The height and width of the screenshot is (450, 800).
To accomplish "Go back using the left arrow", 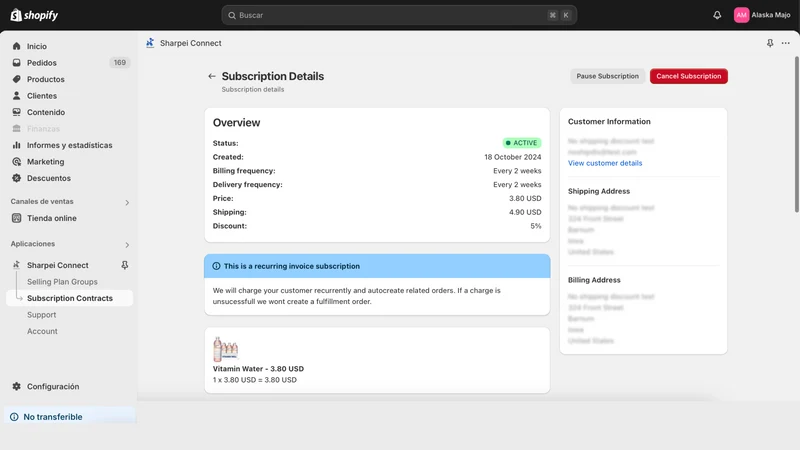I will click(x=212, y=76).
